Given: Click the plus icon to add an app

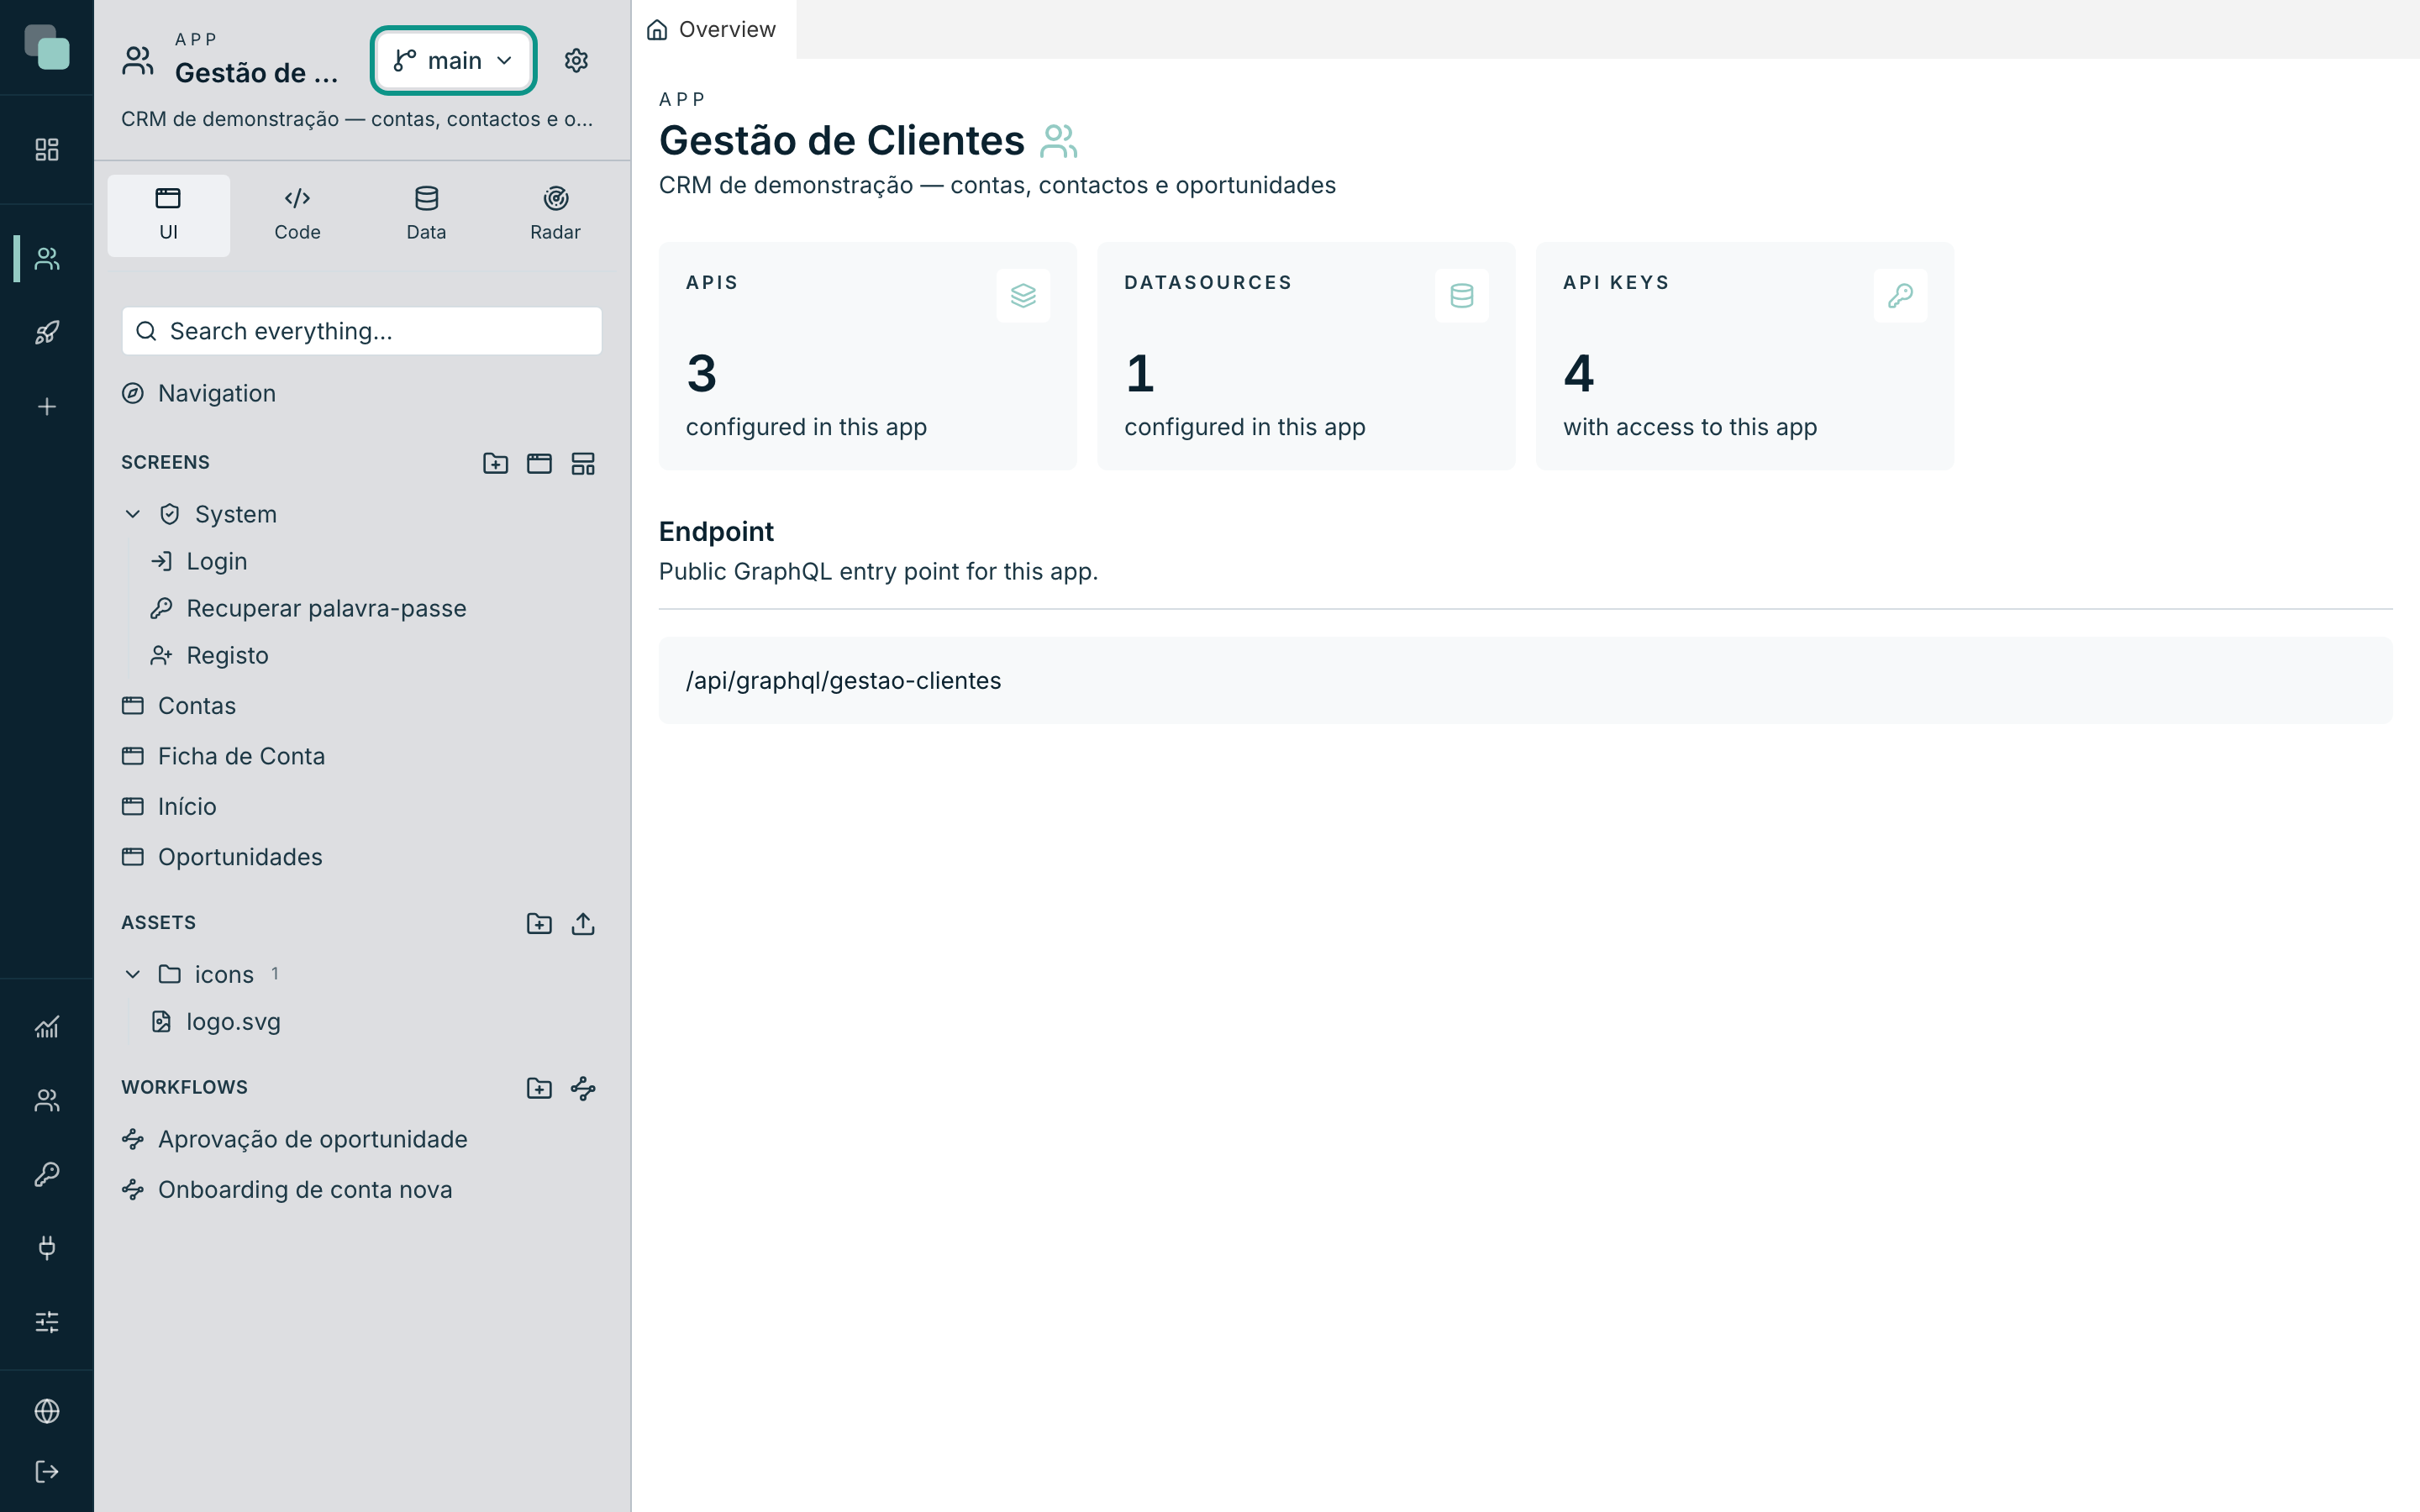Looking at the screenshot, I should coord(47,407).
